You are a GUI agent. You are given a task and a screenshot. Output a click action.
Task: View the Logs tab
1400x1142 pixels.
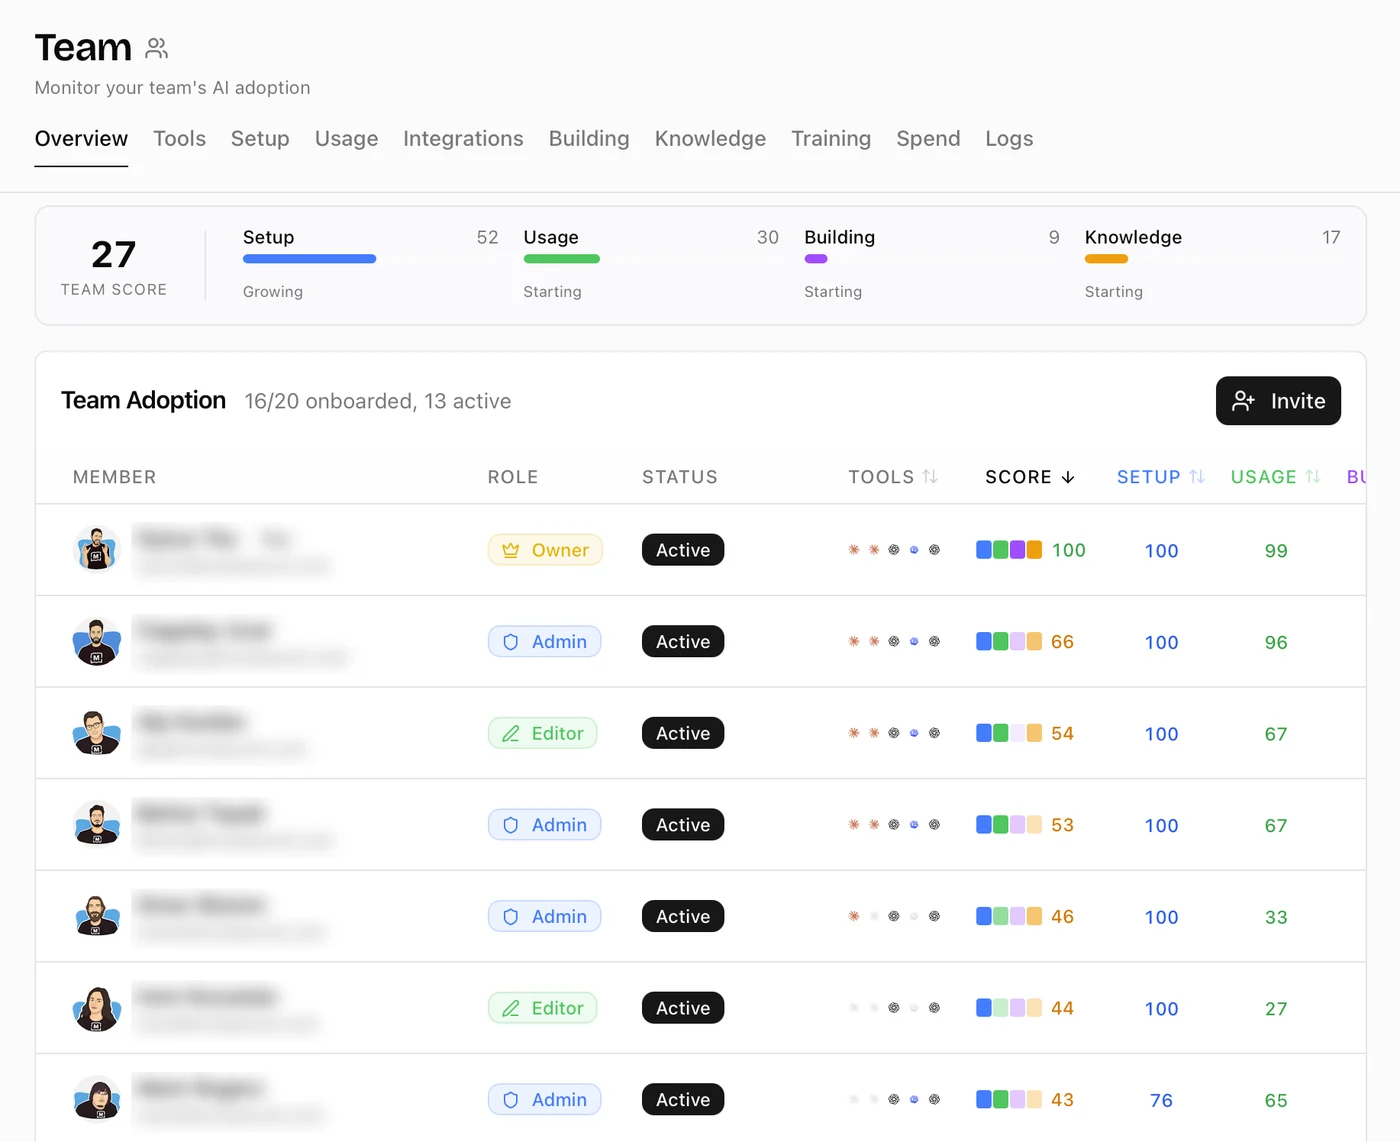[x=1009, y=139]
